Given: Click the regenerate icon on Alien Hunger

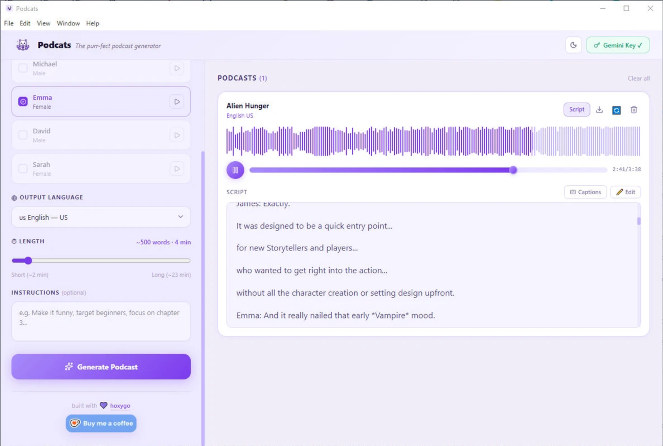Looking at the screenshot, I should pyautogui.click(x=616, y=110).
